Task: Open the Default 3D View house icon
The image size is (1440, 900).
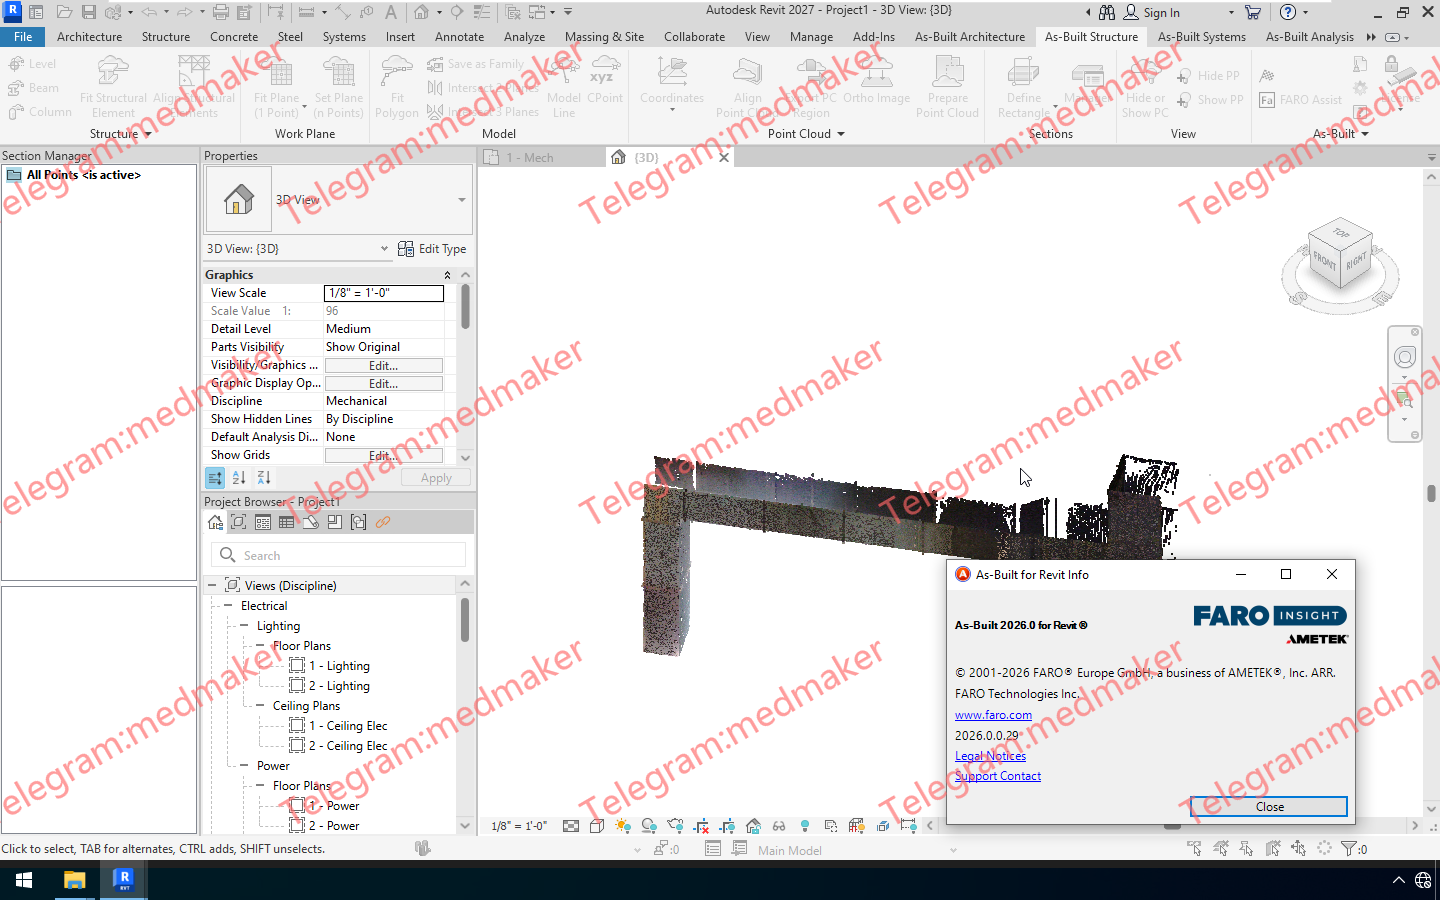Action: pyautogui.click(x=422, y=13)
